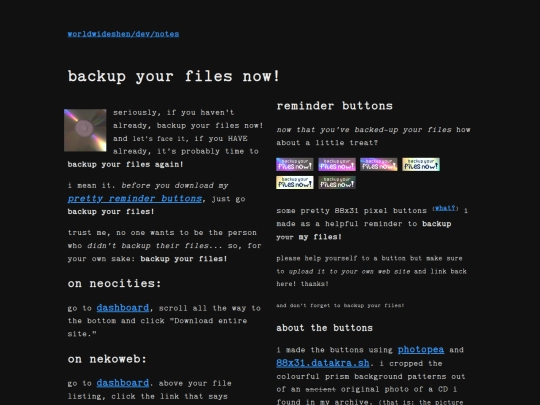Select the gray backup button with orange corner
This screenshot has height=405, width=540.
pyautogui.click(x=379, y=164)
